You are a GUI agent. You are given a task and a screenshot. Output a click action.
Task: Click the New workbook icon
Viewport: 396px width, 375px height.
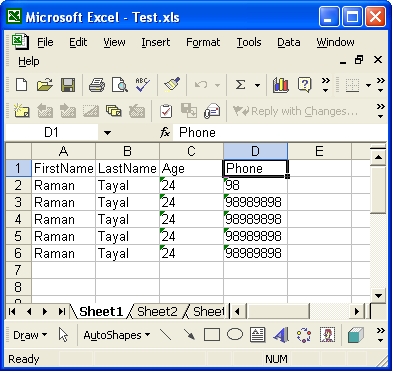[x=22, y=85]
